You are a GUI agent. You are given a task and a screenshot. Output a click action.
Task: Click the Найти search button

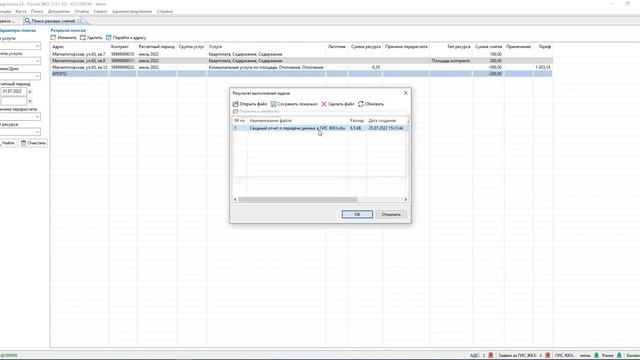click(7, 143)
